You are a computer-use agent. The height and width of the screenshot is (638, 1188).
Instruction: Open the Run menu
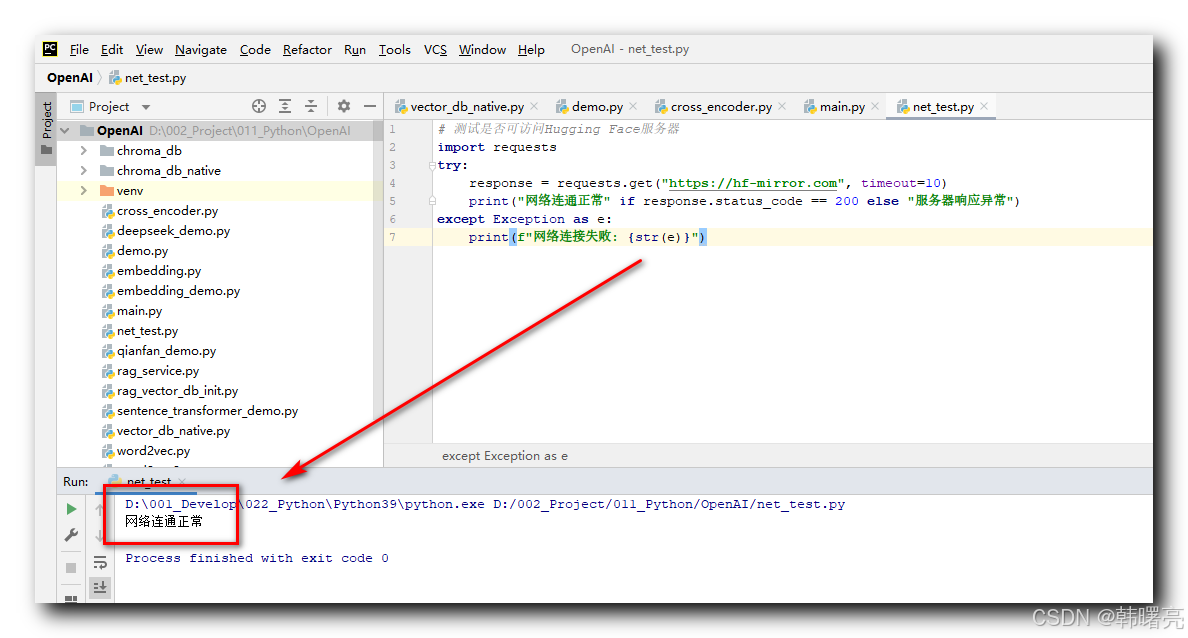coord(355,49)
